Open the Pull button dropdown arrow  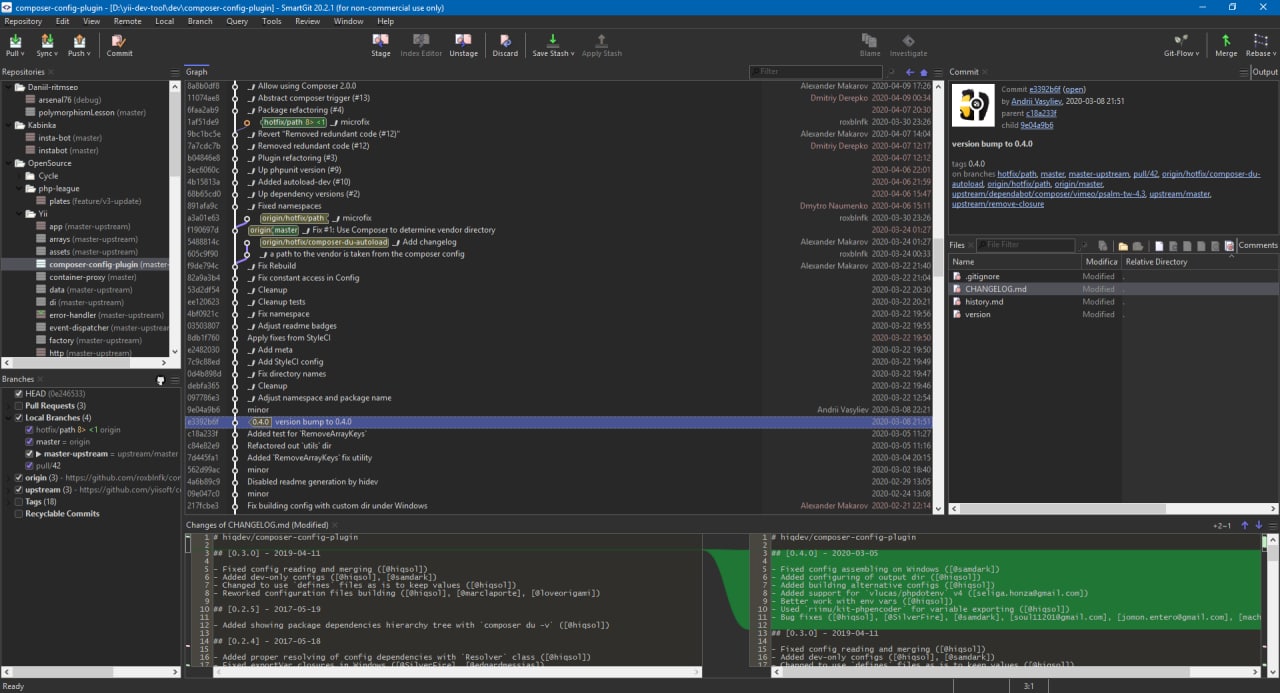click(x=22, y=54)
